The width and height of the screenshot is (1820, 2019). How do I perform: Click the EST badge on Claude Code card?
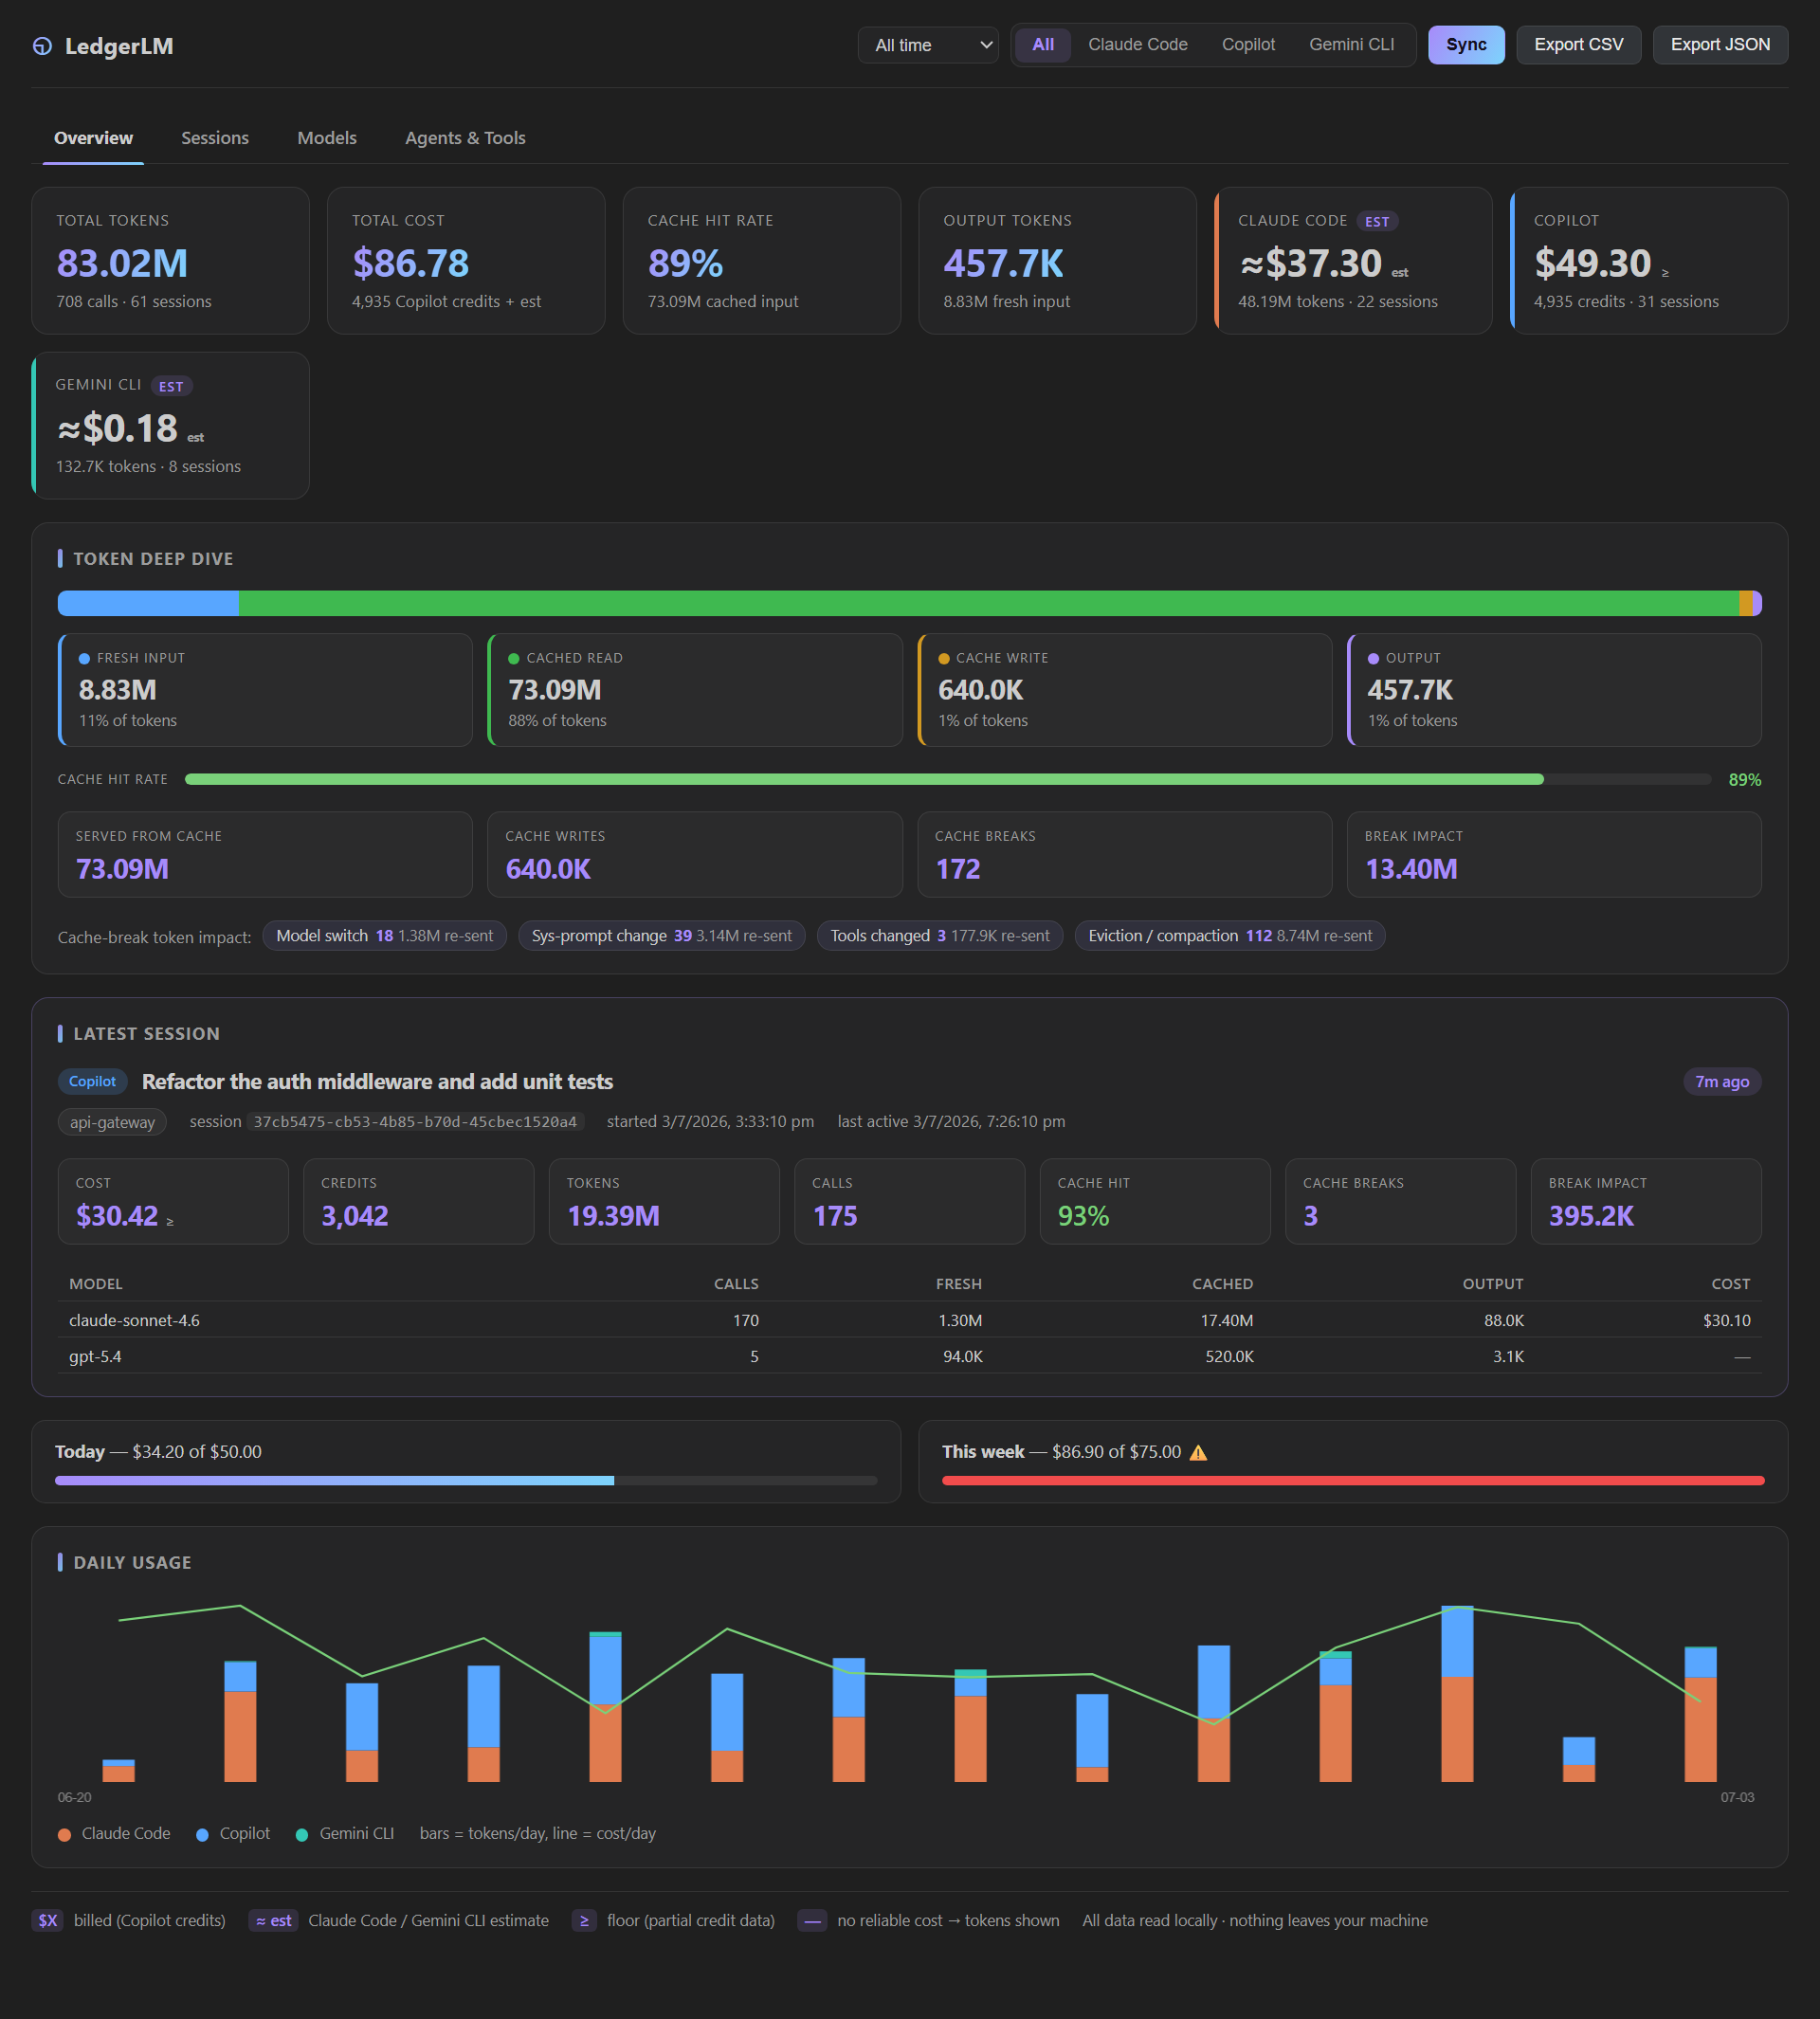pyautogui.click(x=1377, y=221)
